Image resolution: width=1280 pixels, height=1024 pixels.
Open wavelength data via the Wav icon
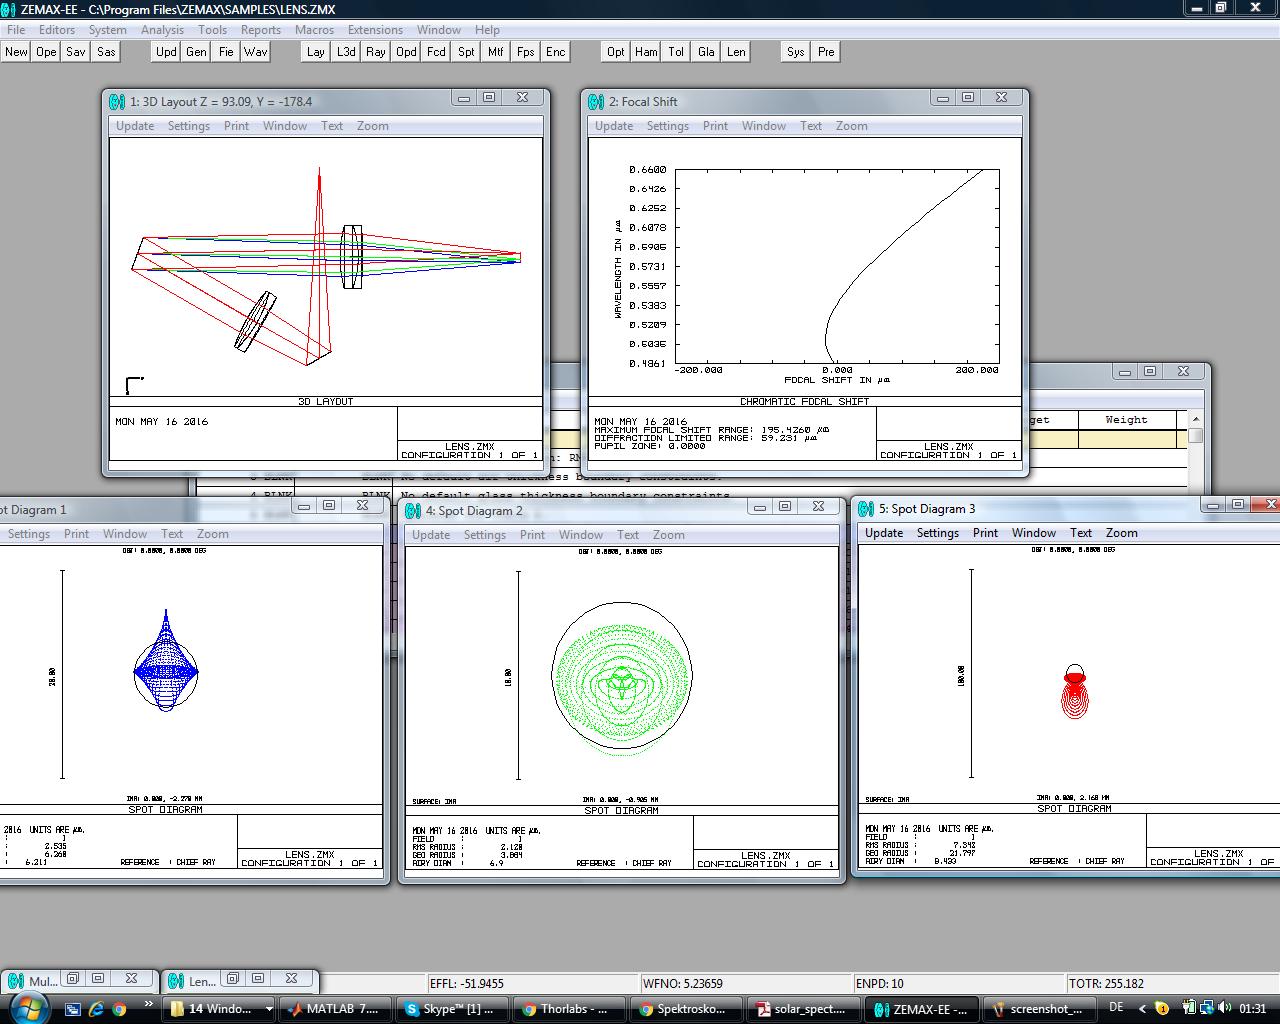tap(256, 51)
